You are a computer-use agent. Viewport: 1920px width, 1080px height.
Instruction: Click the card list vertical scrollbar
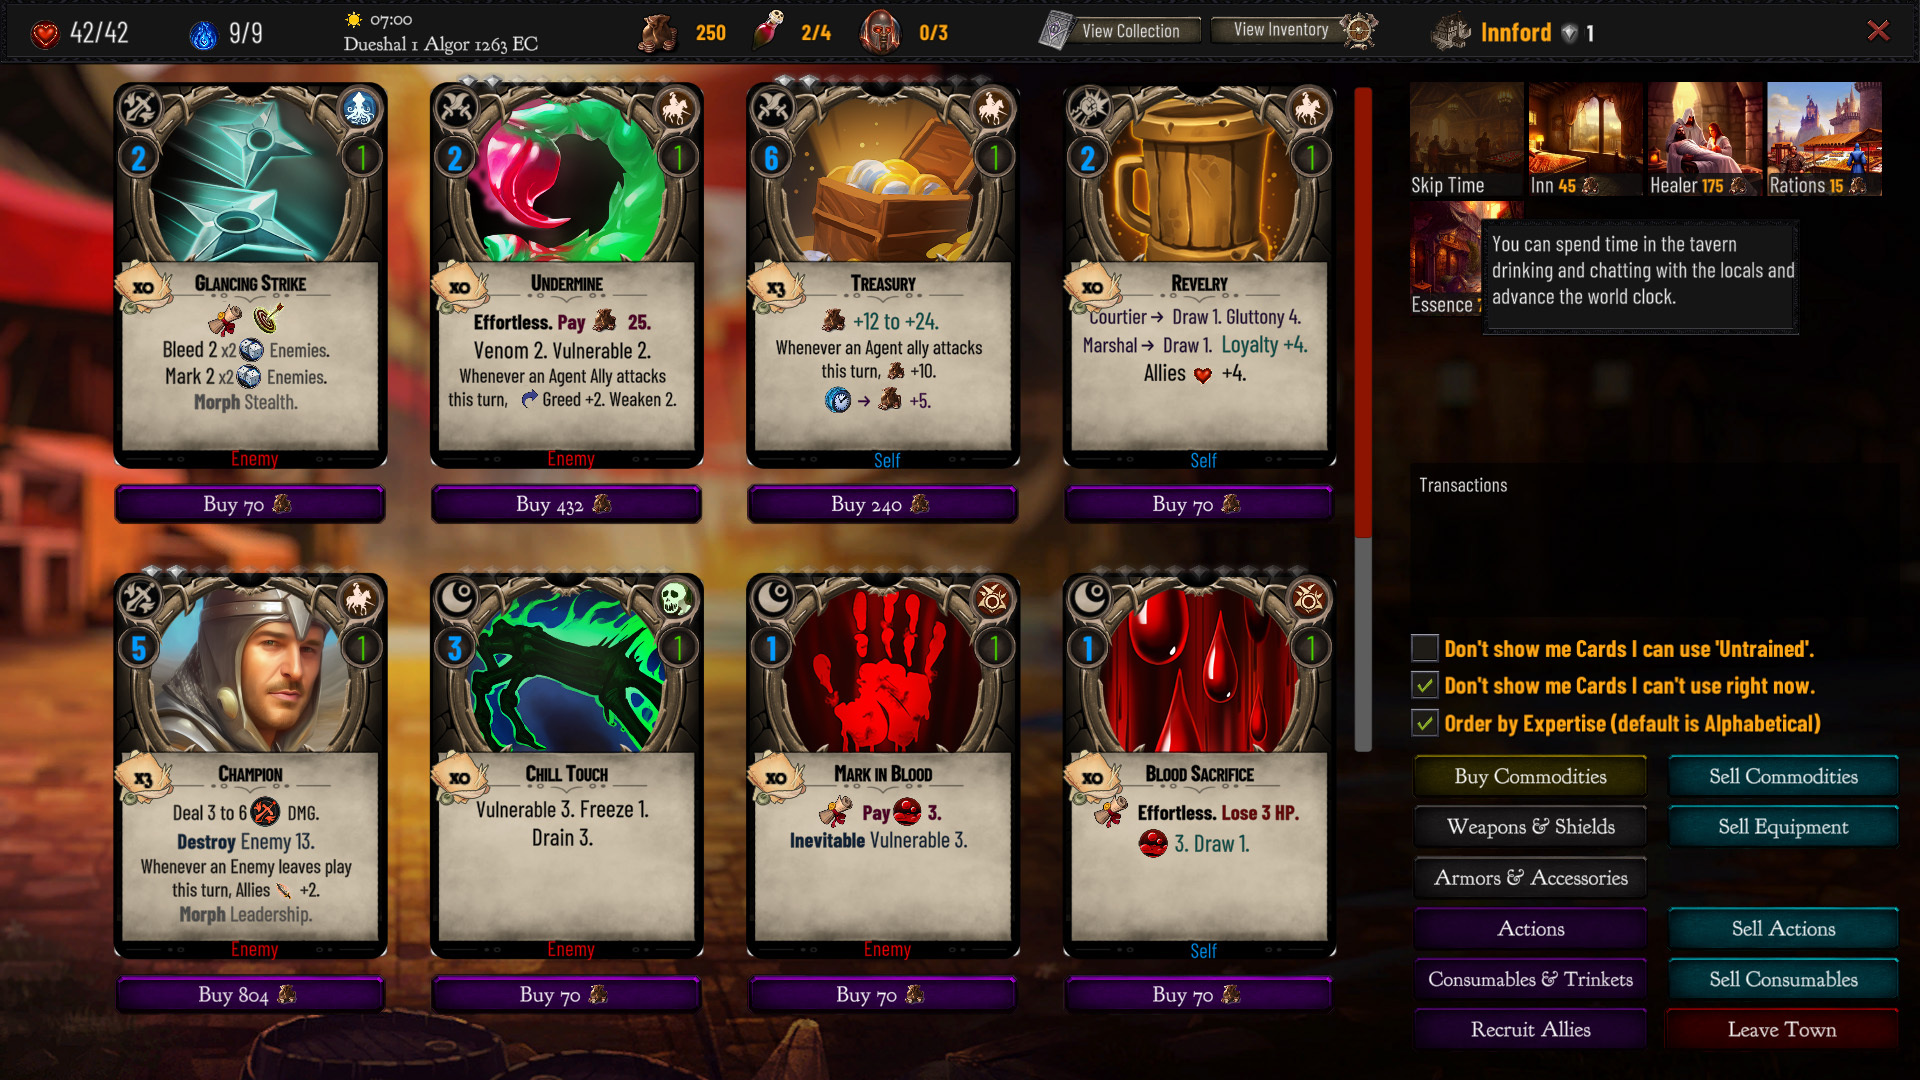(x=1363, y=420)
